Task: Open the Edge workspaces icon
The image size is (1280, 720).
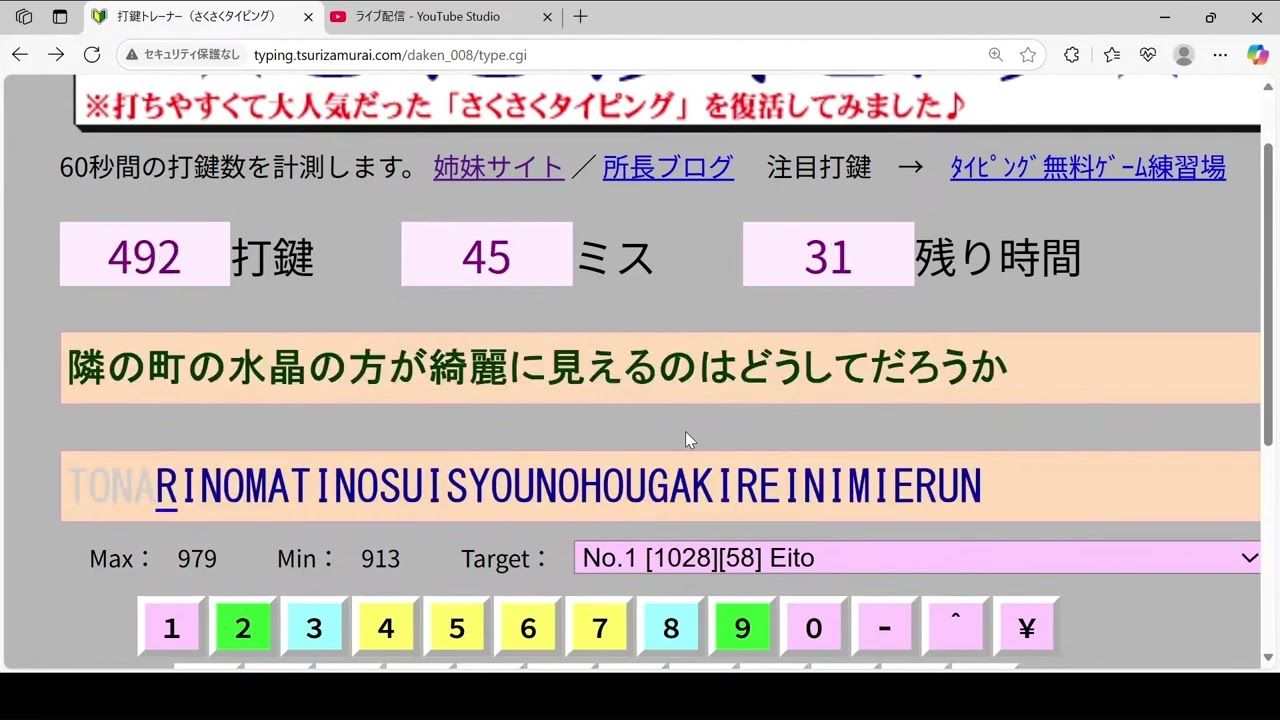Action: pos(24,17)
